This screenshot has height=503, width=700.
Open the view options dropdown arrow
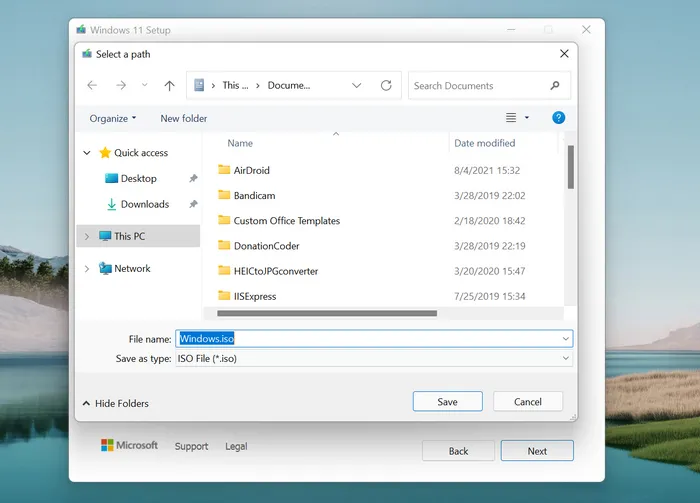(527, 117)
